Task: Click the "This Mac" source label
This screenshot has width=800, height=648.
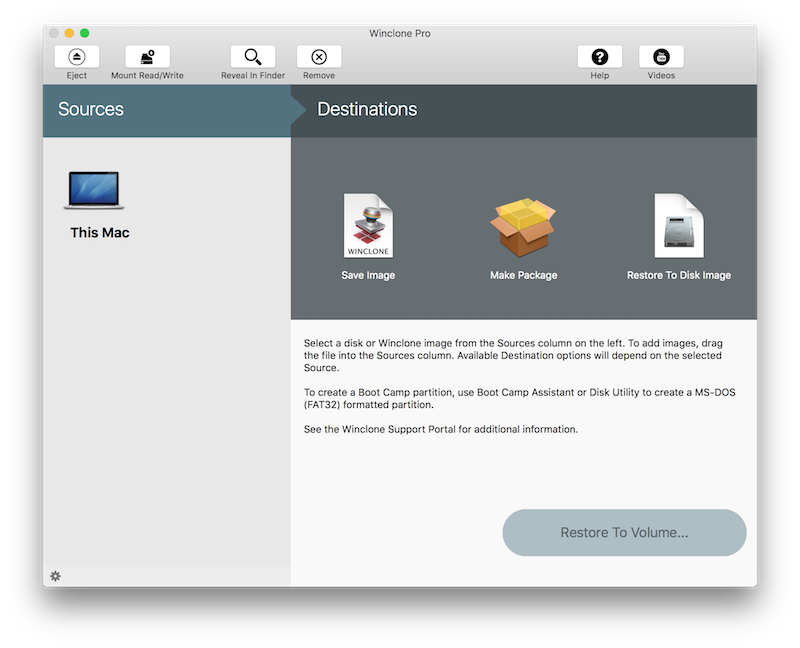Action: [100, 233]
